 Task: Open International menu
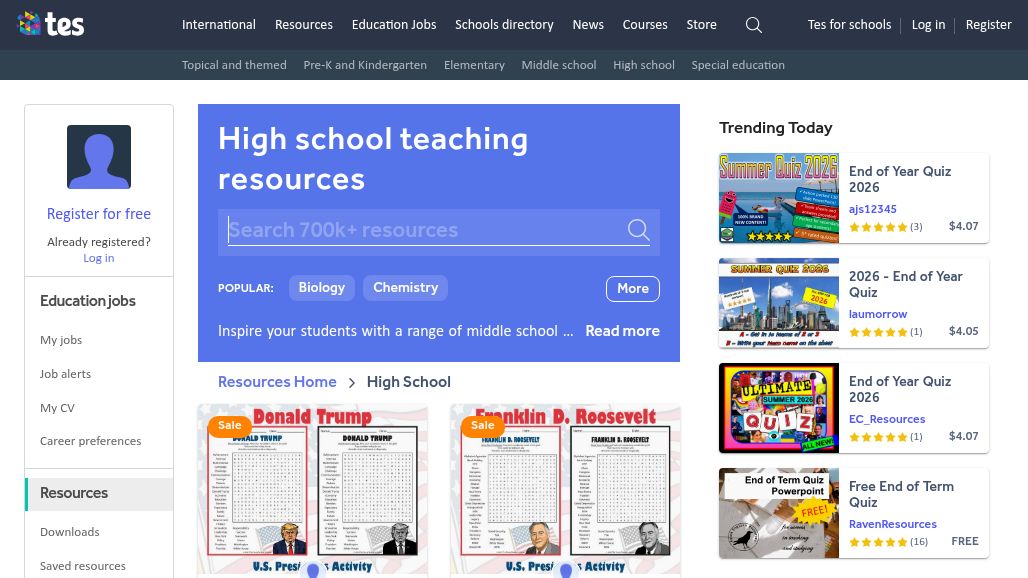[x=219, y=25]
